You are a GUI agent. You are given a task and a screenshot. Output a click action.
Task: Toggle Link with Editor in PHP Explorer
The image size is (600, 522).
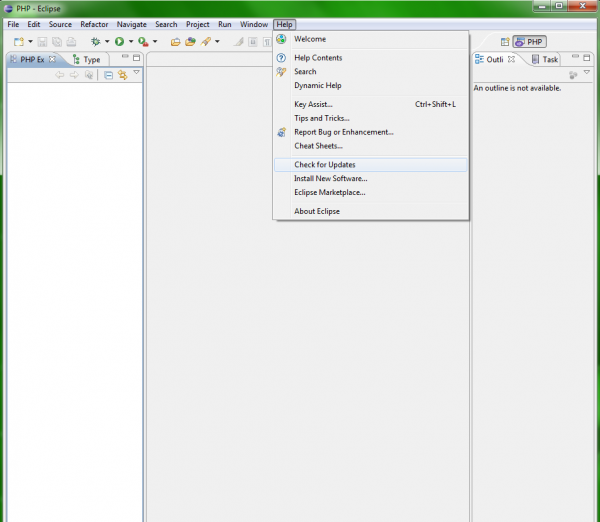(122, 75)
